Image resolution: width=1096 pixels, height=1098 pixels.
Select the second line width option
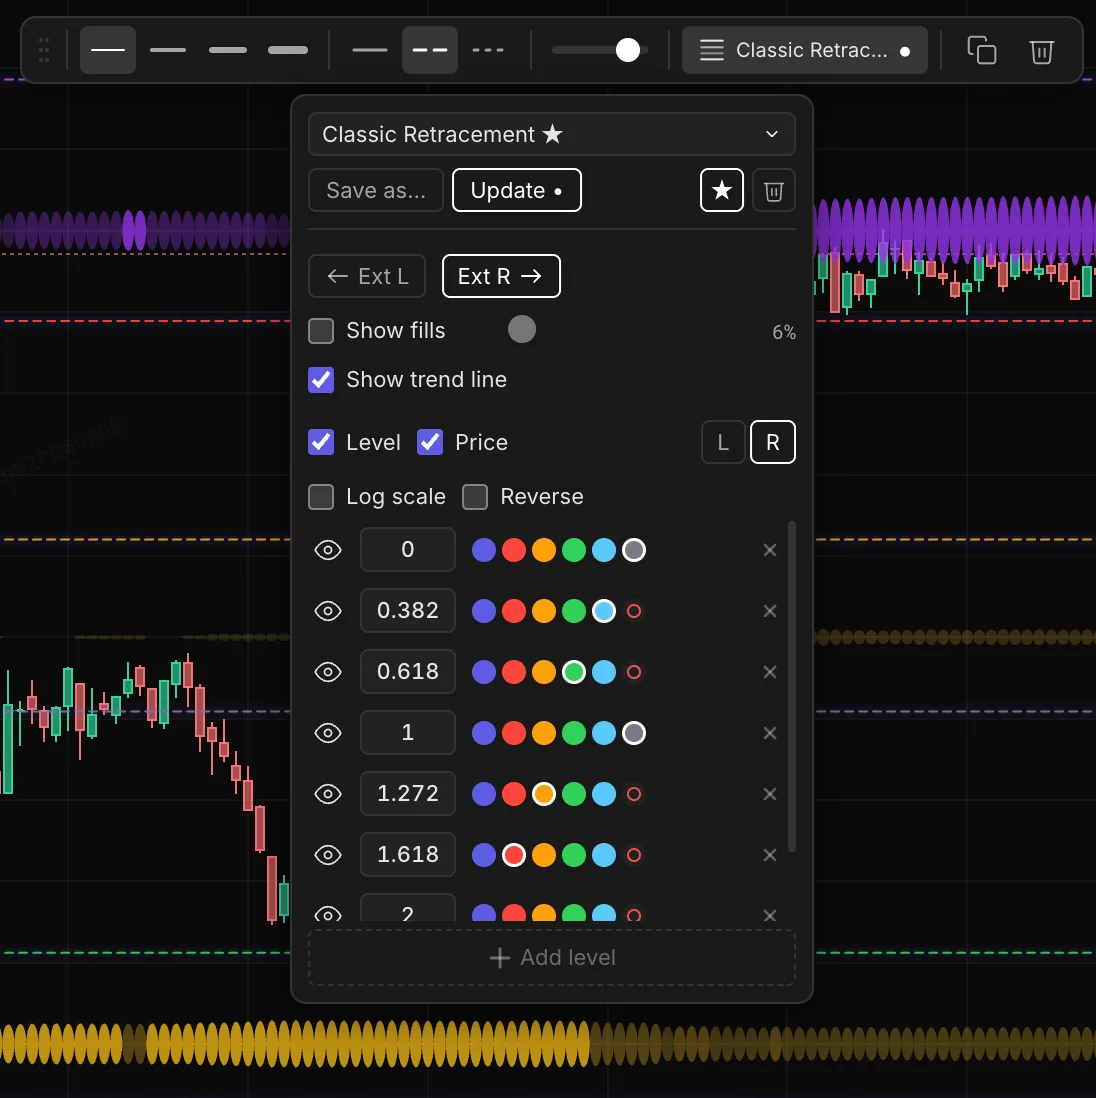(x=168, y=50)
